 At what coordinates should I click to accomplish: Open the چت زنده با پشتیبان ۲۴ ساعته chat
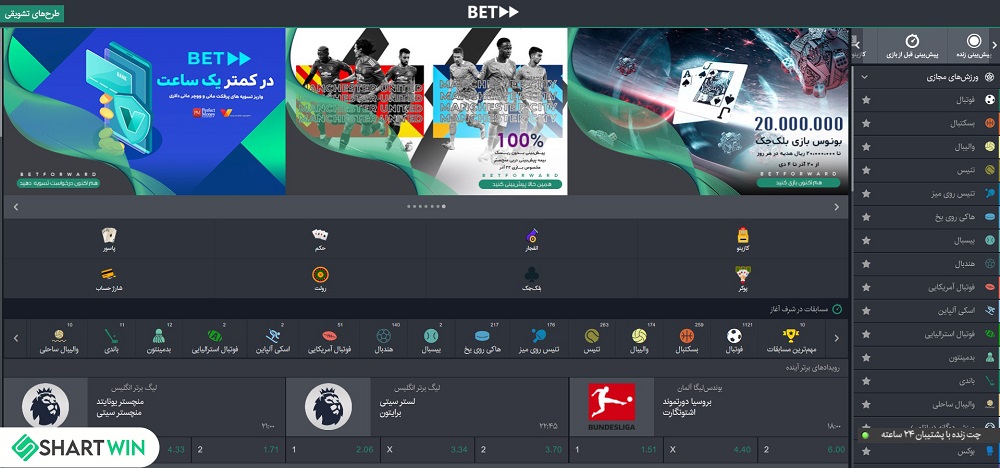pyautogui.click(x=929, y=434)
